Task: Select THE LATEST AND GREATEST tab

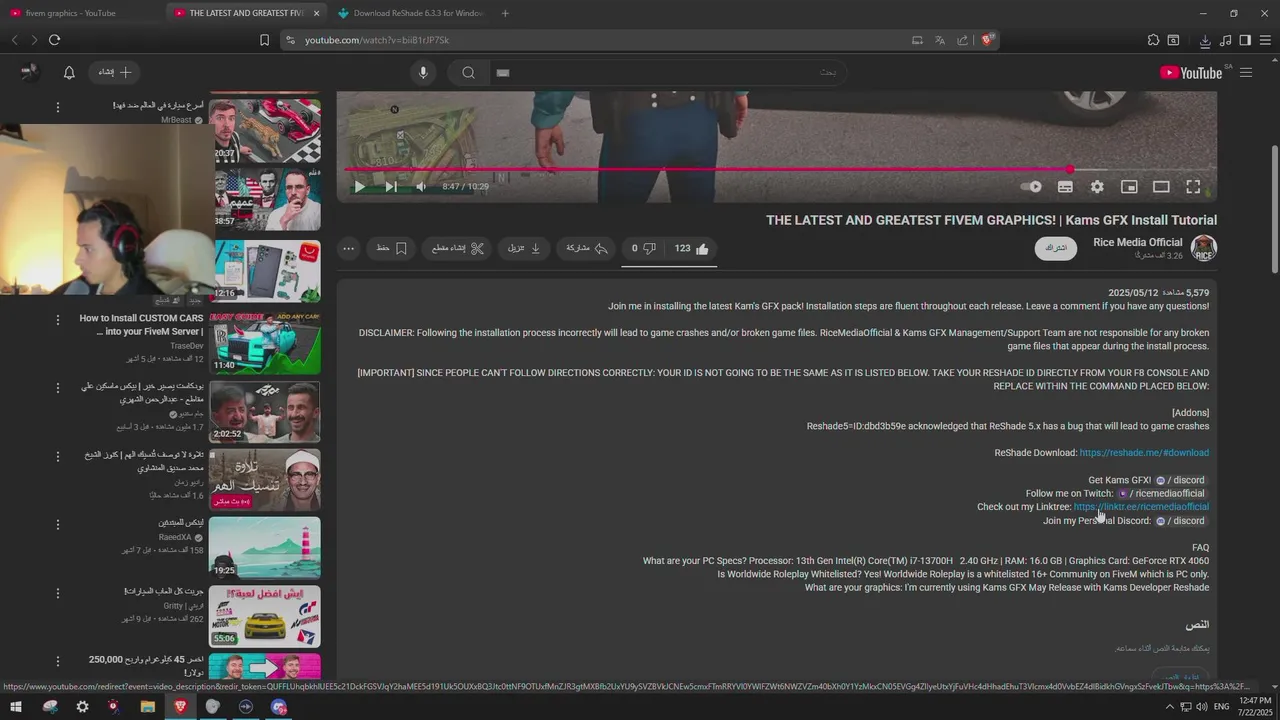Action: point(246,13)
